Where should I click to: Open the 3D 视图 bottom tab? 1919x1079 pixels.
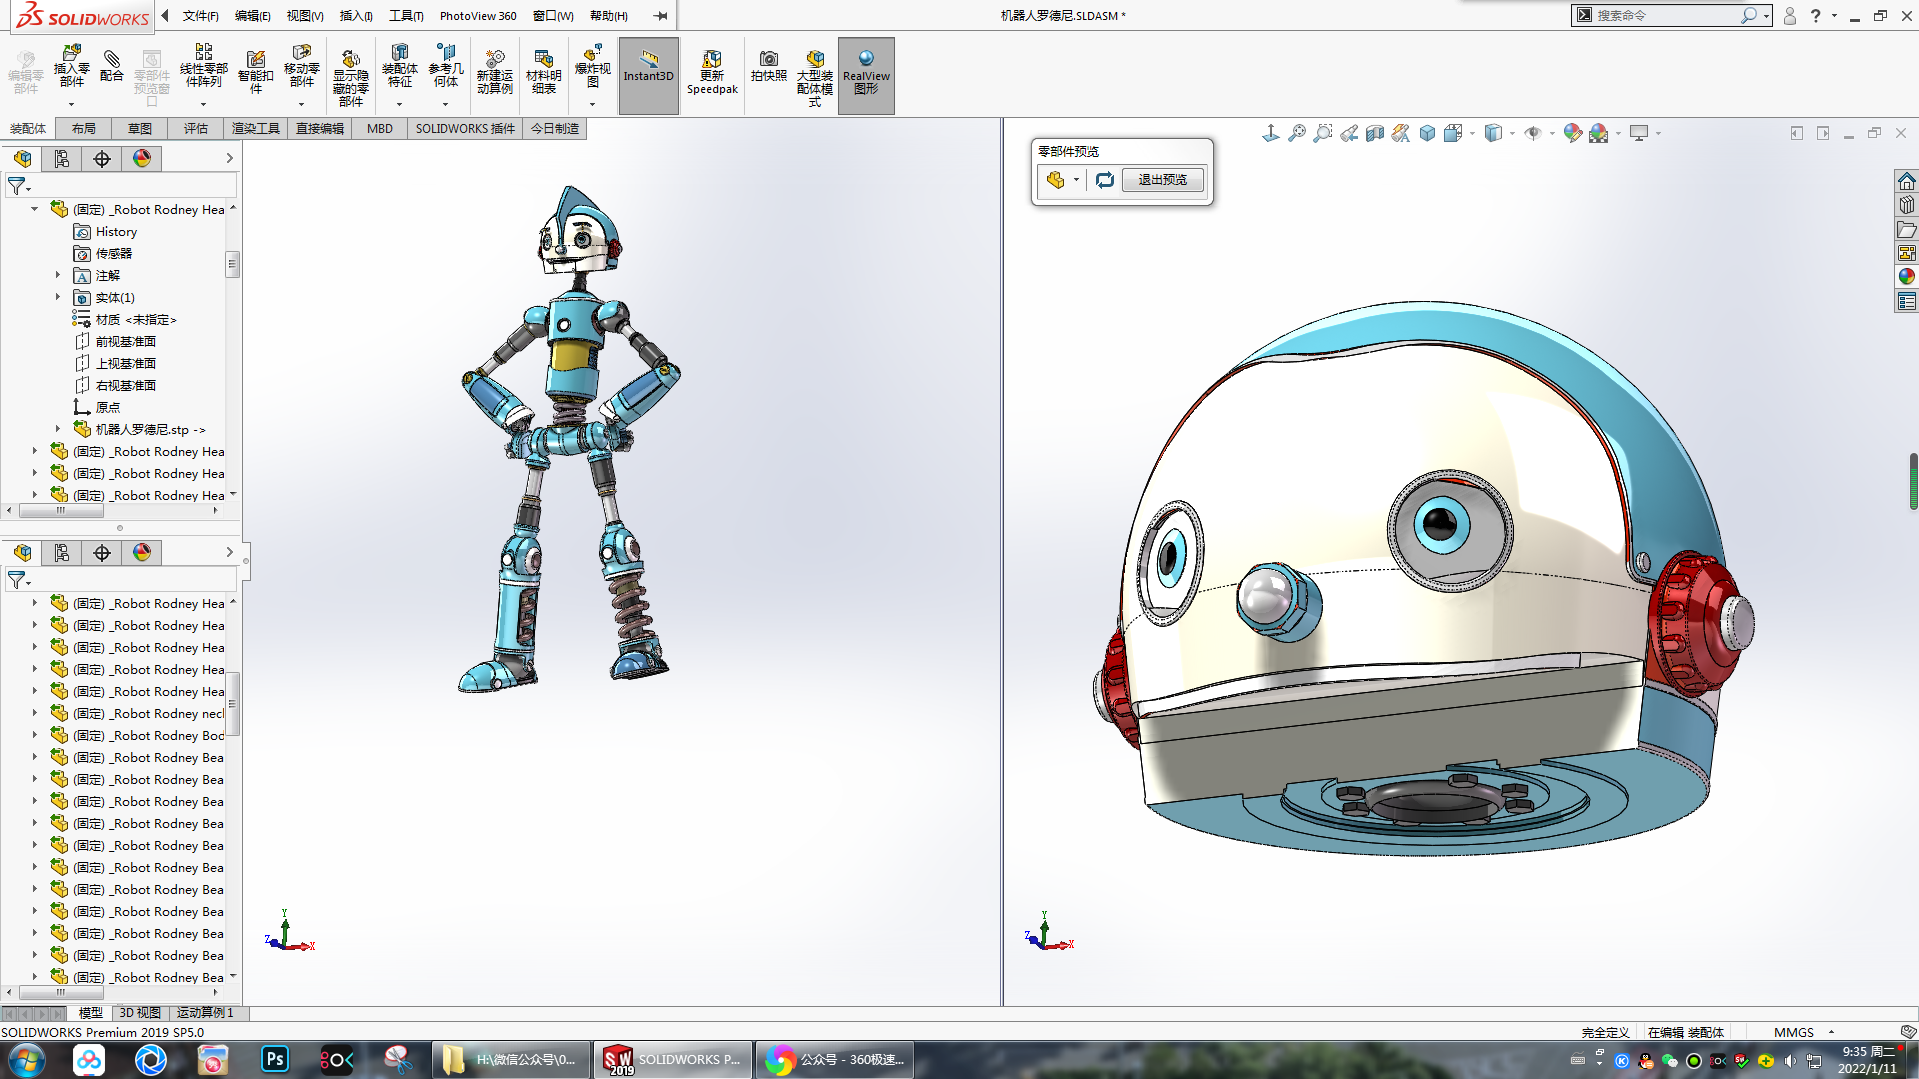pos(140,1013)
